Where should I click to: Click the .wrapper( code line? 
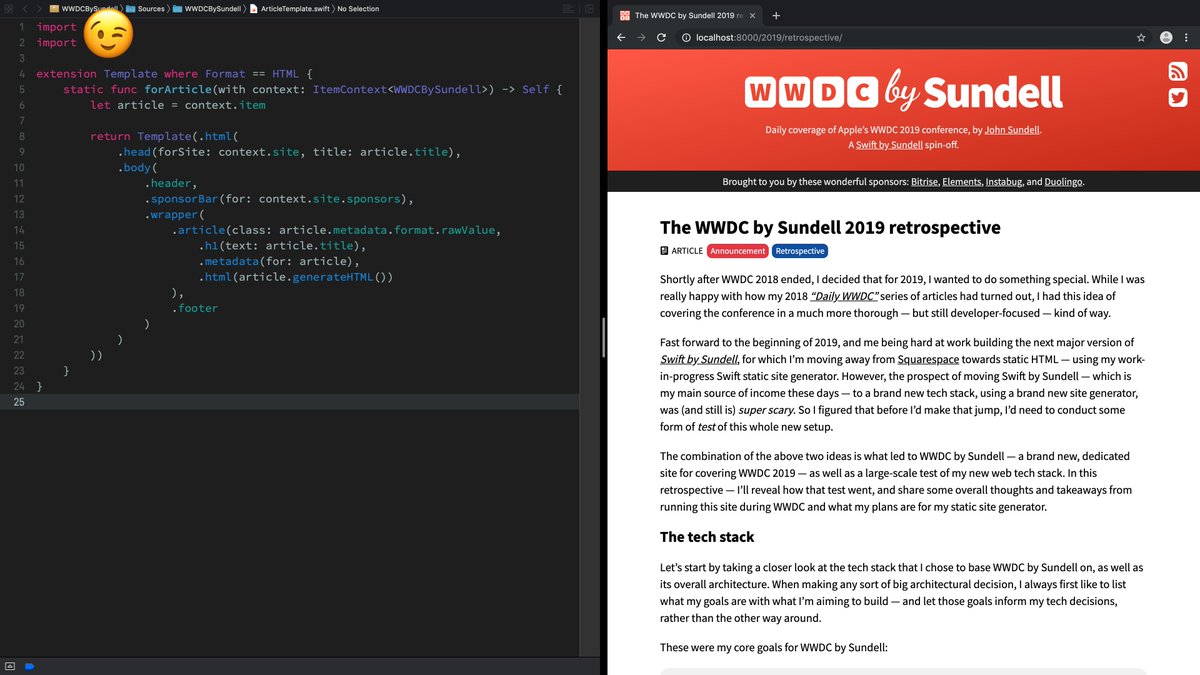pos(174,215)
